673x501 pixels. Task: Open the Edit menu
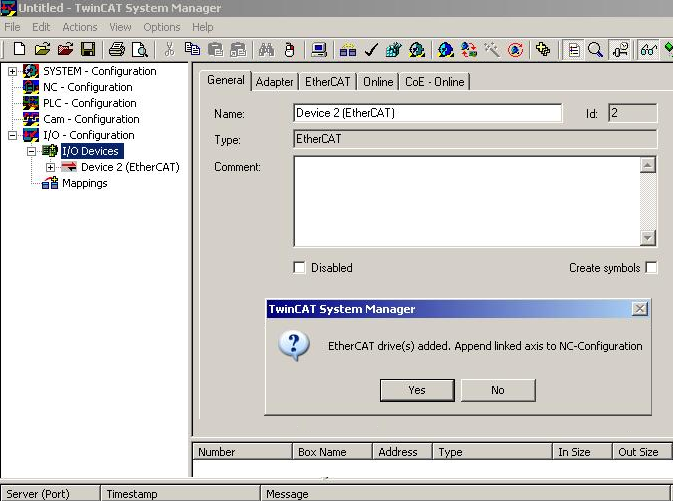click(41, 27)
